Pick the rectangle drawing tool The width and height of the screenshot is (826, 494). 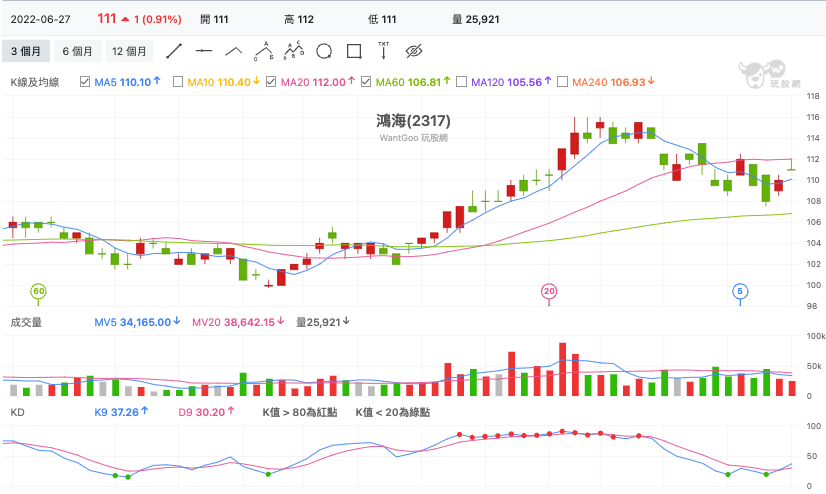[x=354, y=51]
